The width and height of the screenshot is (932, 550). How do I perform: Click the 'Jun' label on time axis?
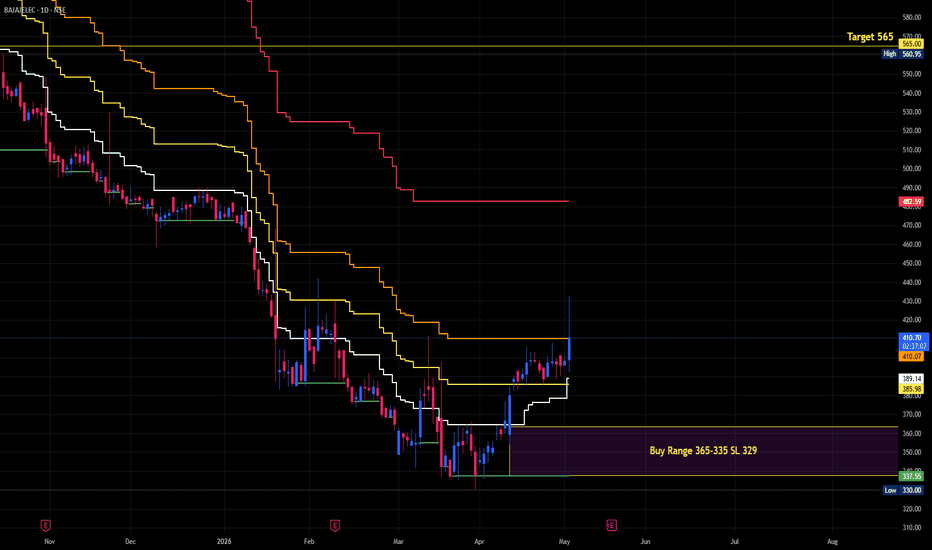(x=645, y=542)
